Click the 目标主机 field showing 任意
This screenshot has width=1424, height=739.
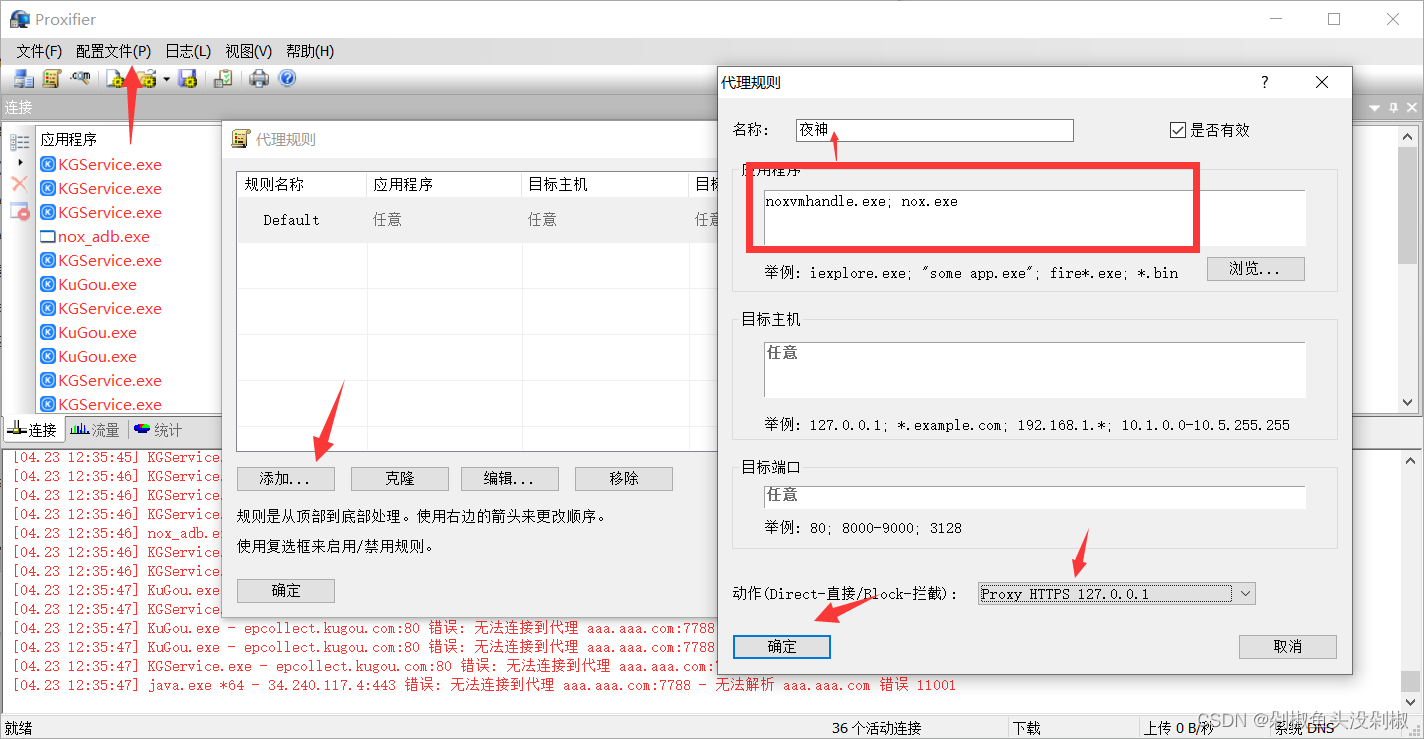point(1034,370)
